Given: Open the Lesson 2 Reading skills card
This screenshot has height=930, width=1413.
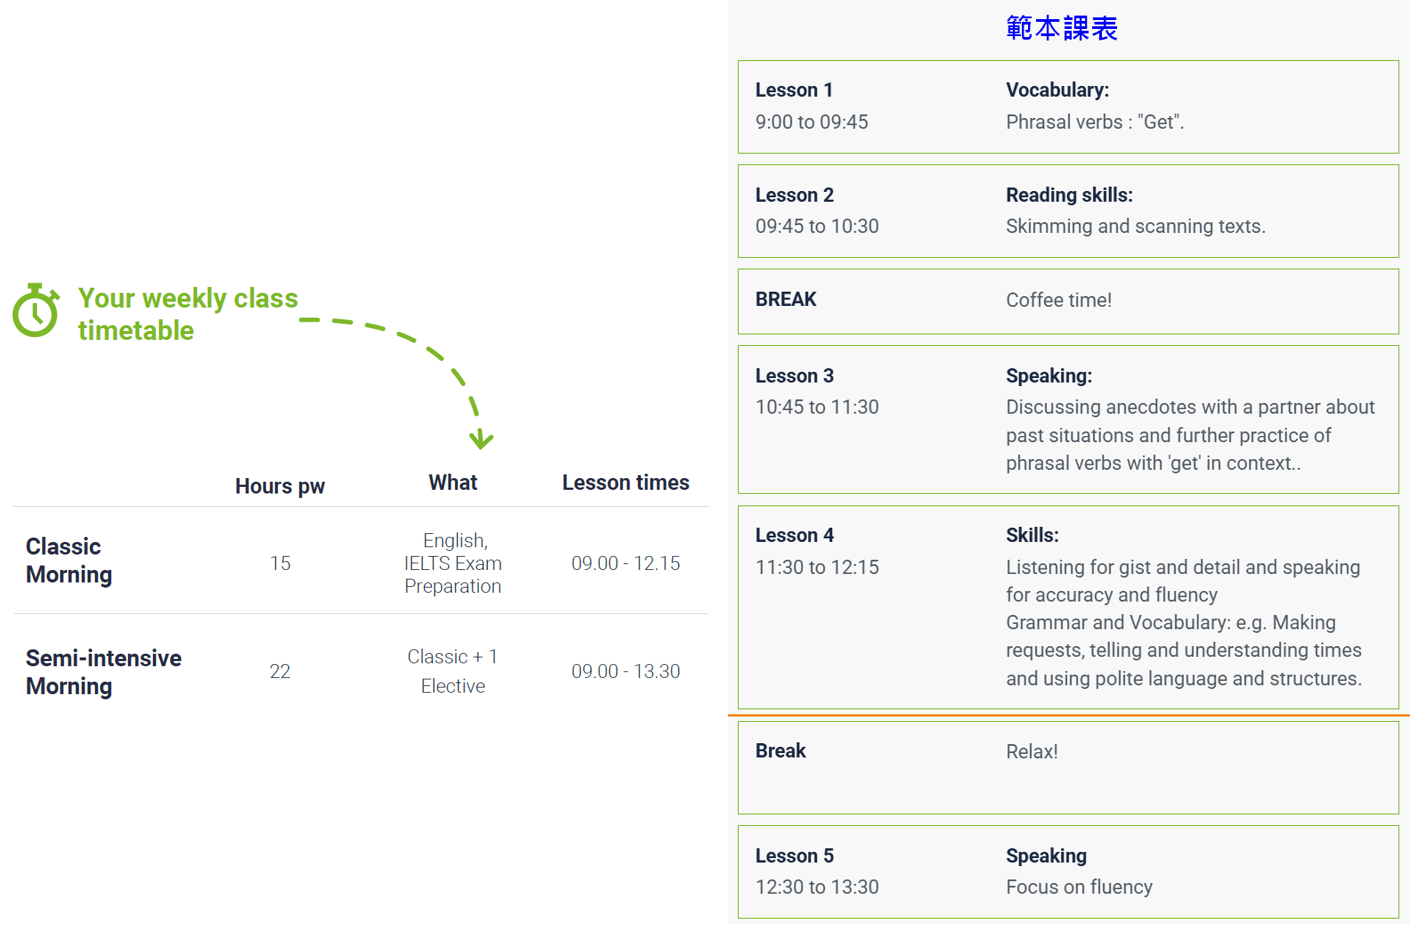Looking at the screenshot, I should coord(1067,211).
